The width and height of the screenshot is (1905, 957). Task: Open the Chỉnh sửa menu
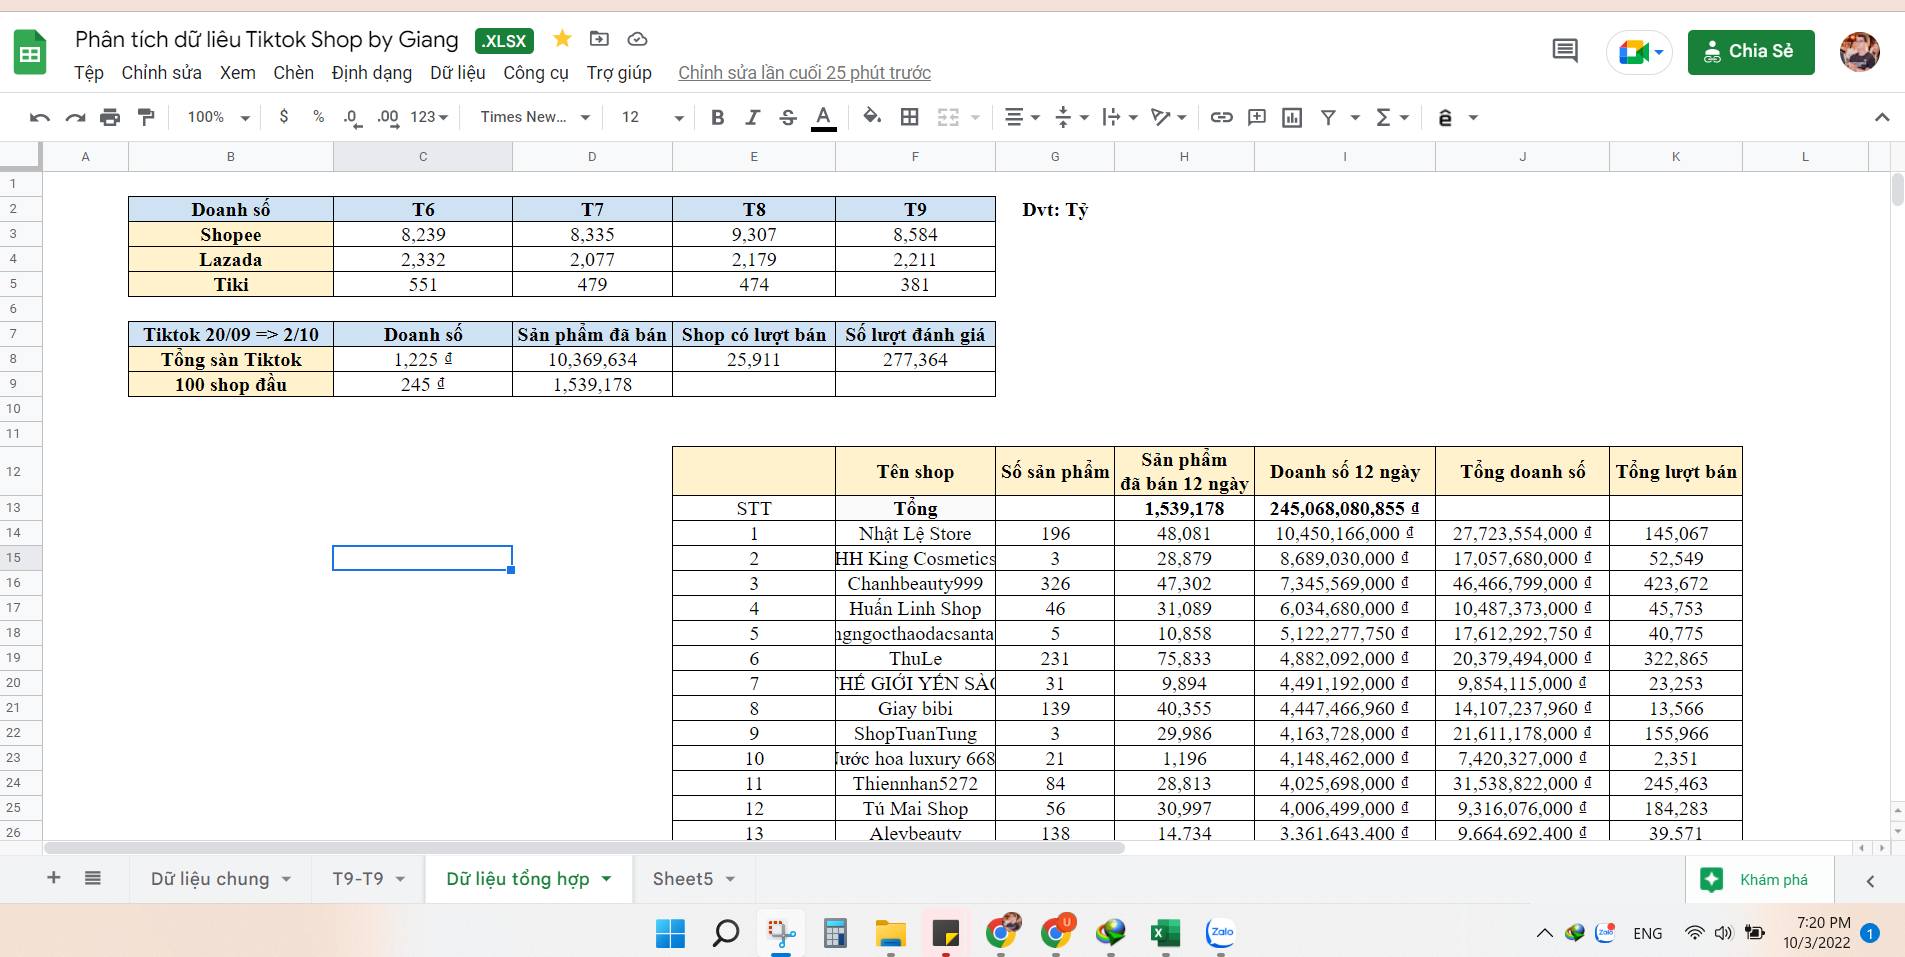pos(161,73)
